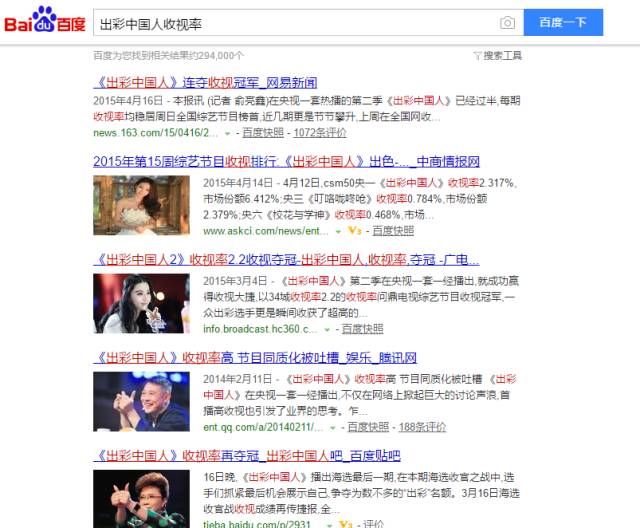Open 百度快照 for the hc360 result
Screen dimensions: 640x528
point(362,329)
